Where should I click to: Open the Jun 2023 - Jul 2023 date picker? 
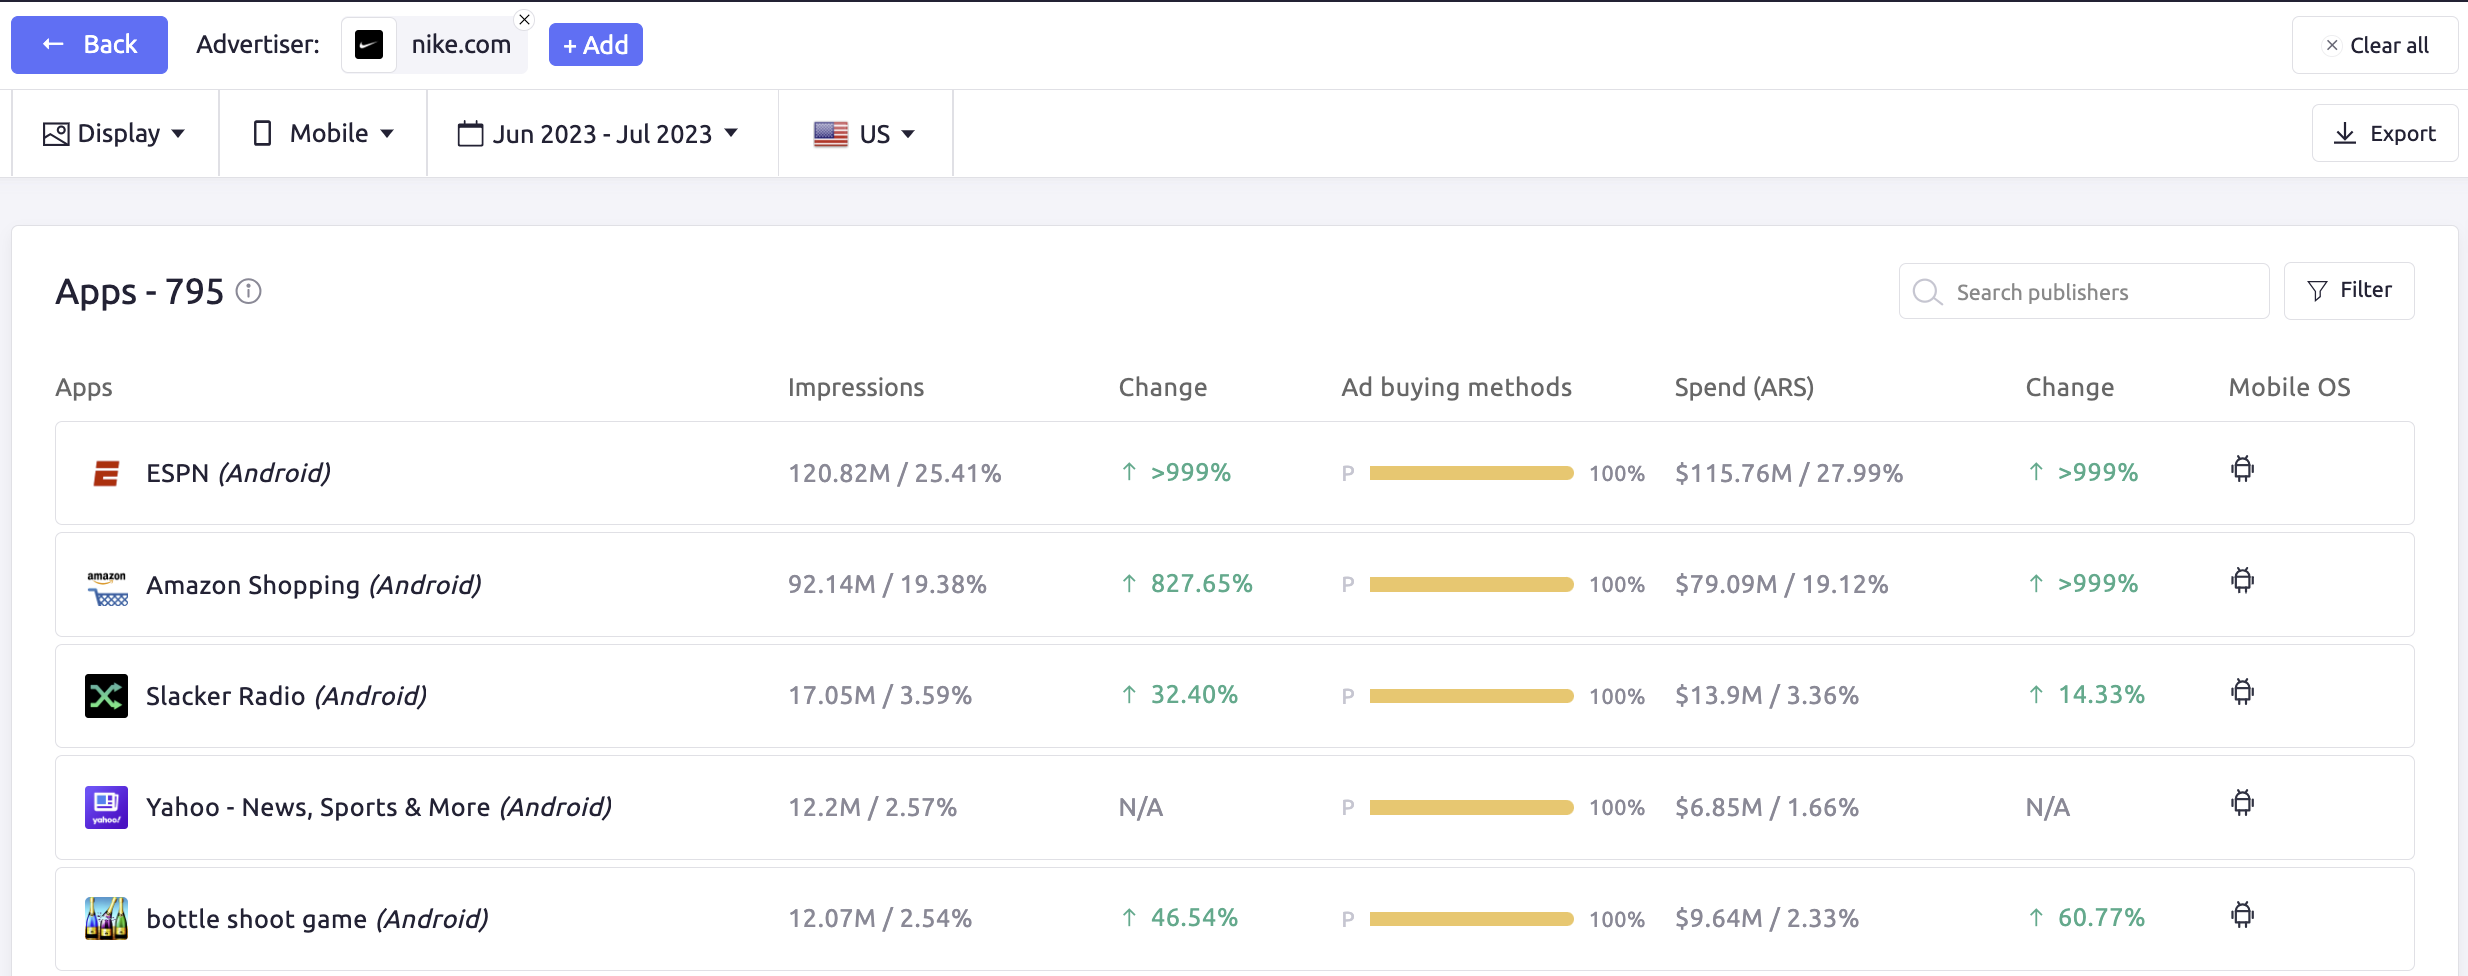pos(598,133)
